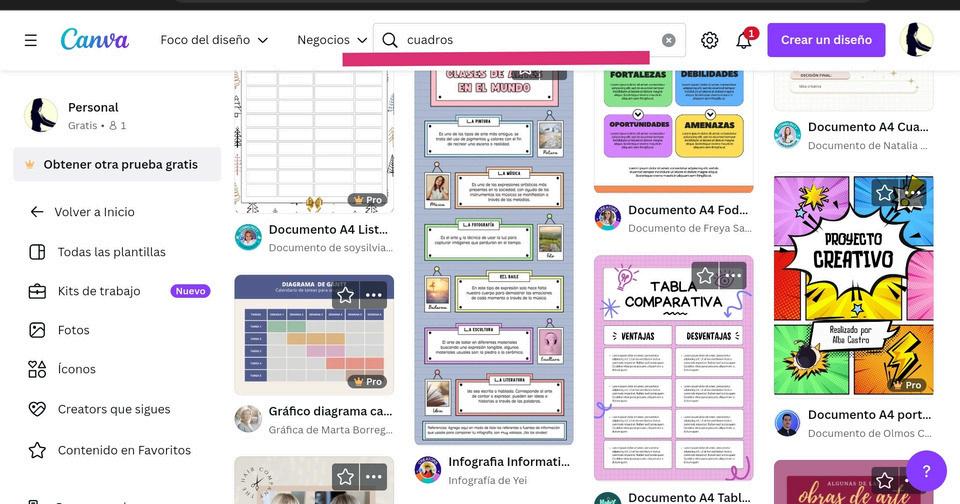The height and width of the screenshot is (504, 960).
Task: Open the FODA template thumbnail
Action: [673, 132]
